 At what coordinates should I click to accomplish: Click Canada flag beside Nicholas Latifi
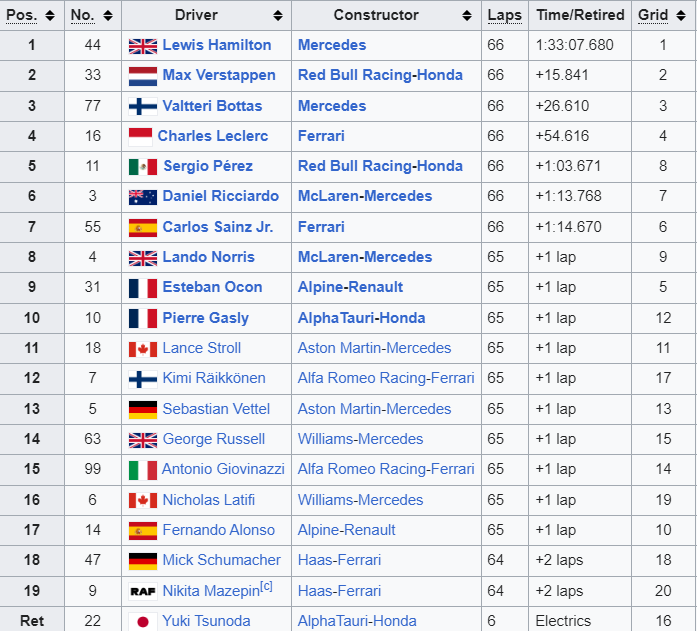click(143, 500)
